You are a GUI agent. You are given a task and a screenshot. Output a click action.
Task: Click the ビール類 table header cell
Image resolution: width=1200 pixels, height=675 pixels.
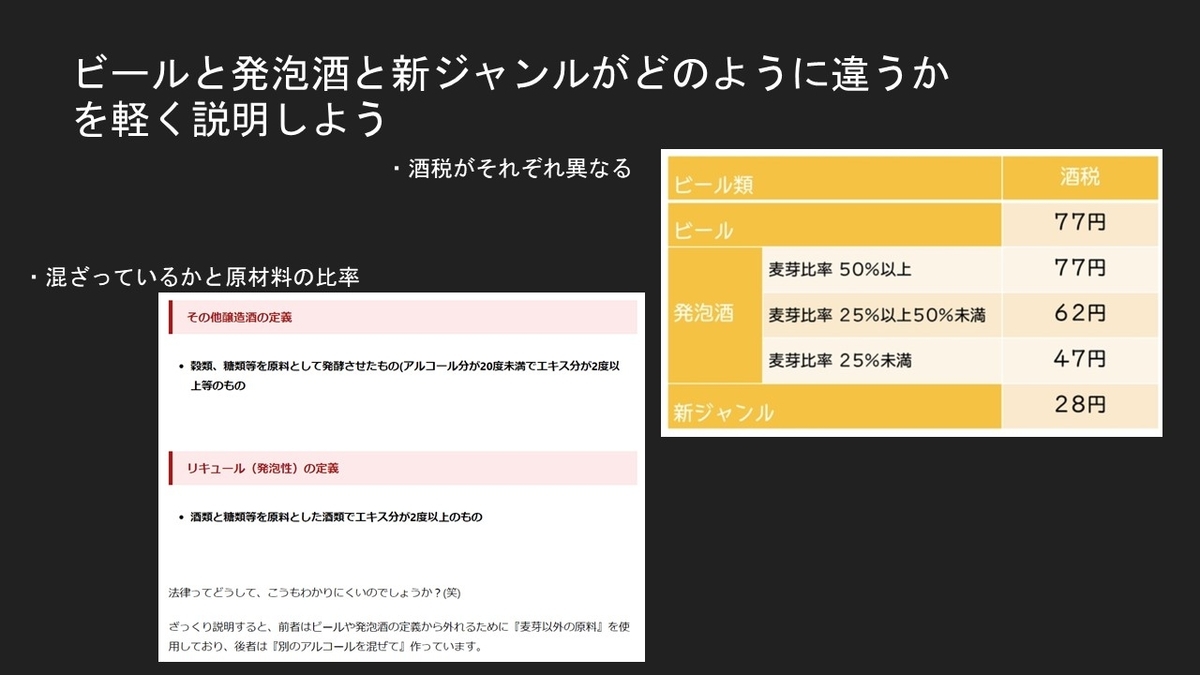(834, 180)
